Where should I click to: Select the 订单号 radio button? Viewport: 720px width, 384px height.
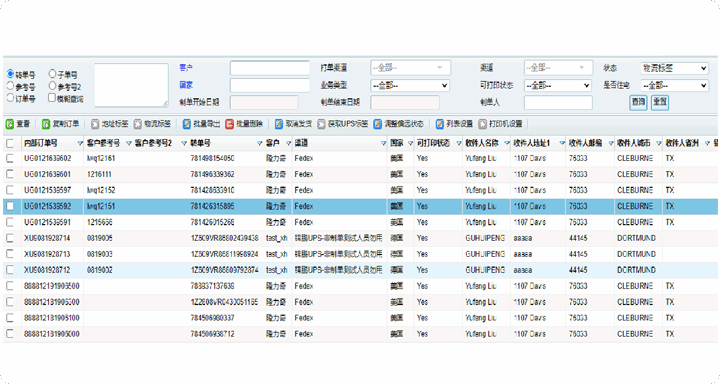coord(10,98)
